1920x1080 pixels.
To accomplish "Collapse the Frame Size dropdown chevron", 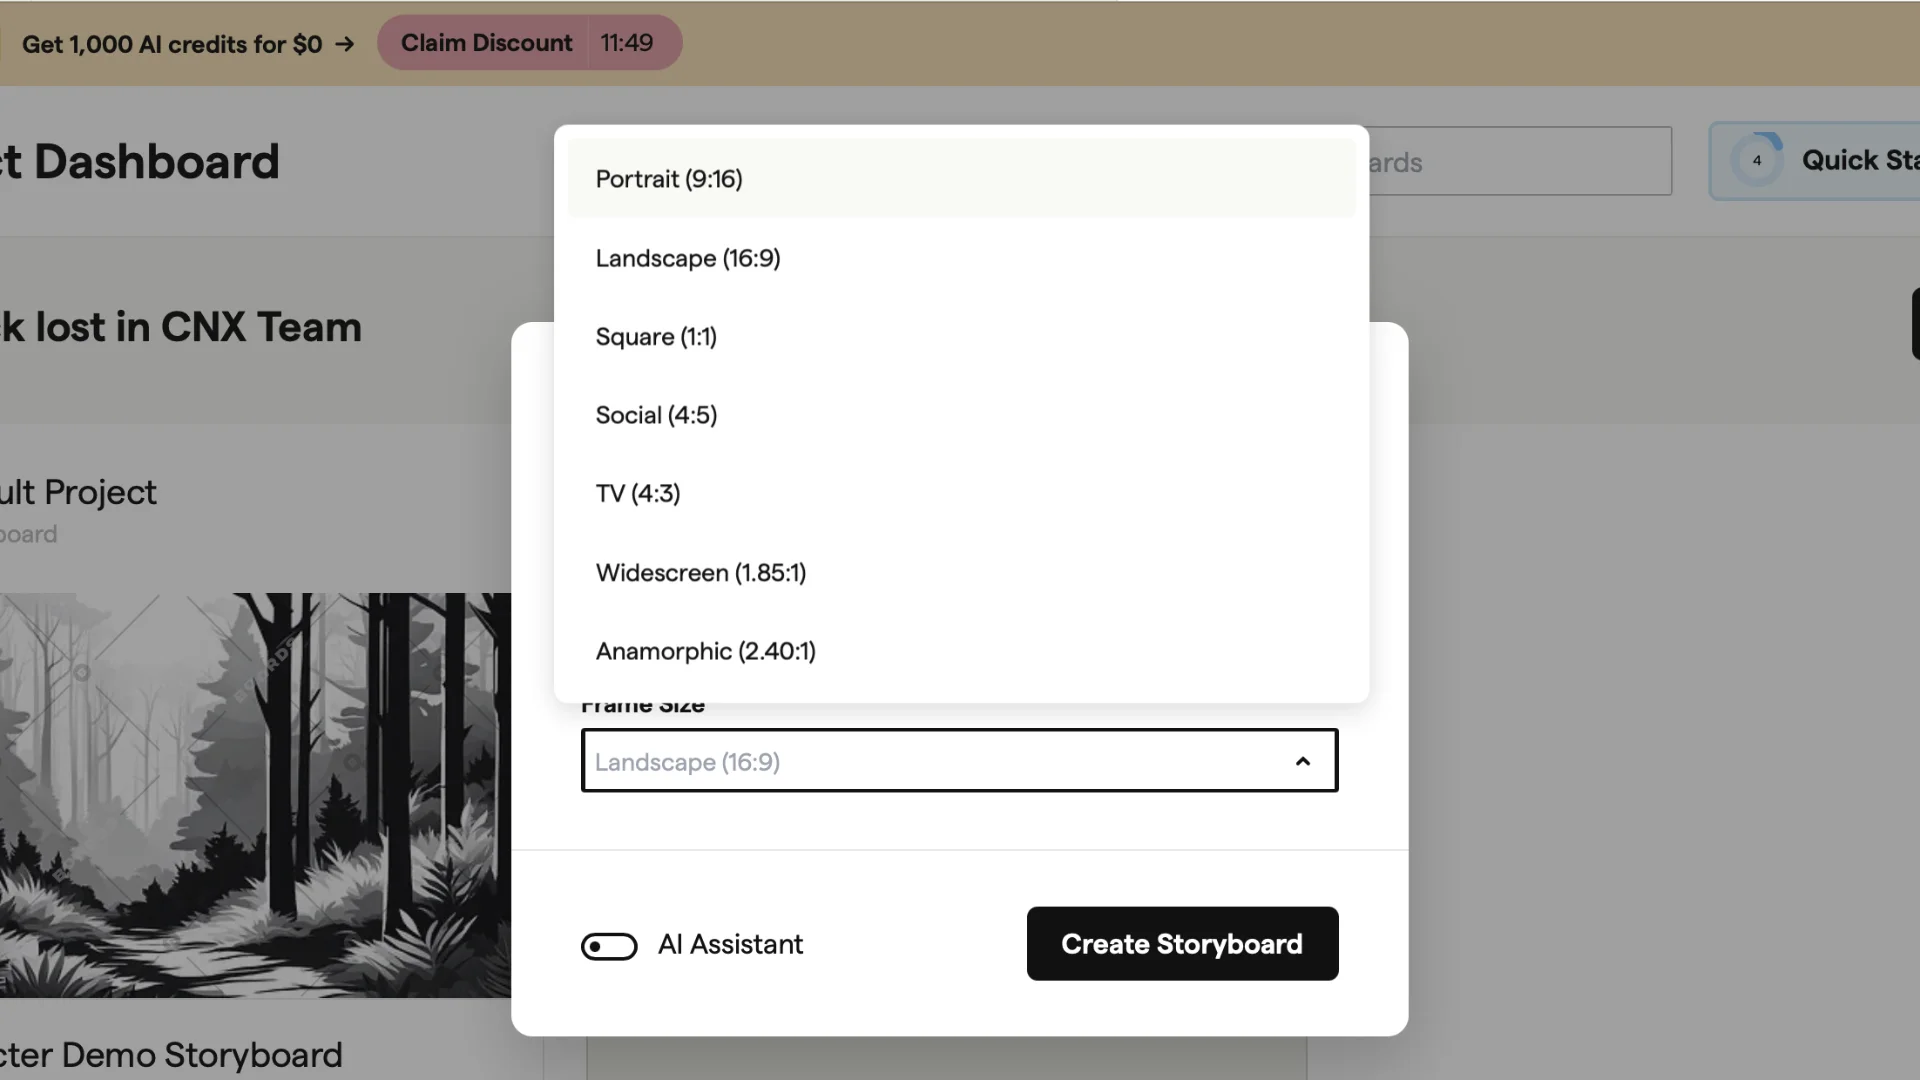I will [x=1302, y=762].
